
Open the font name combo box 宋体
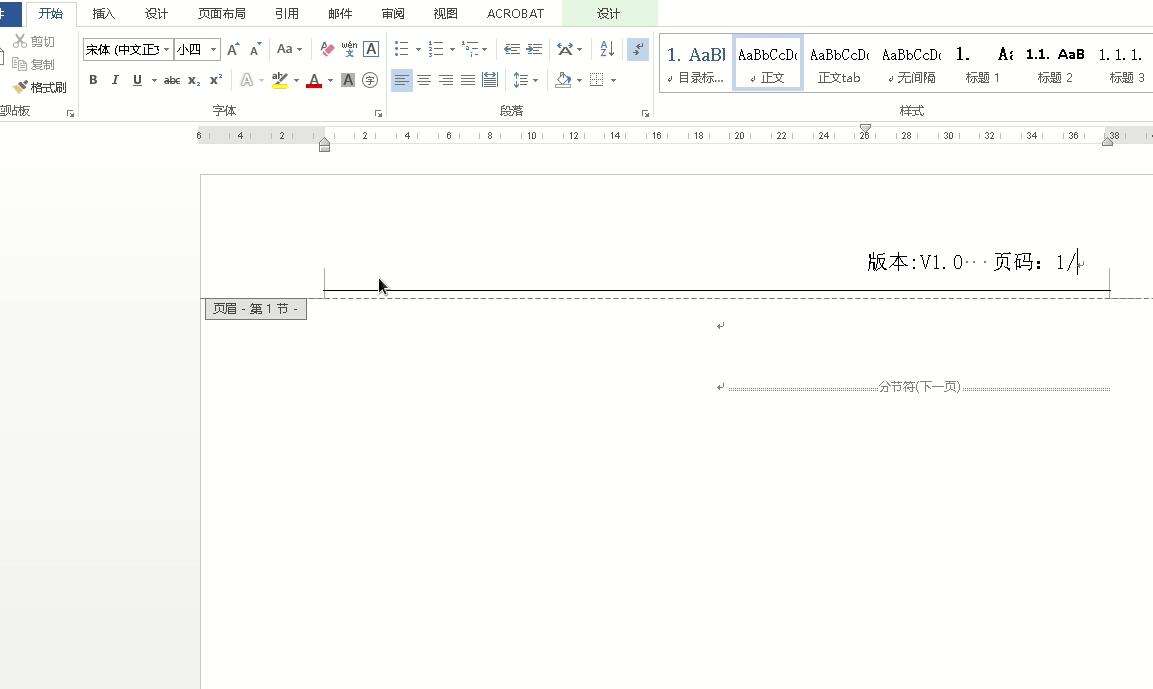click(x=128, y=49)
